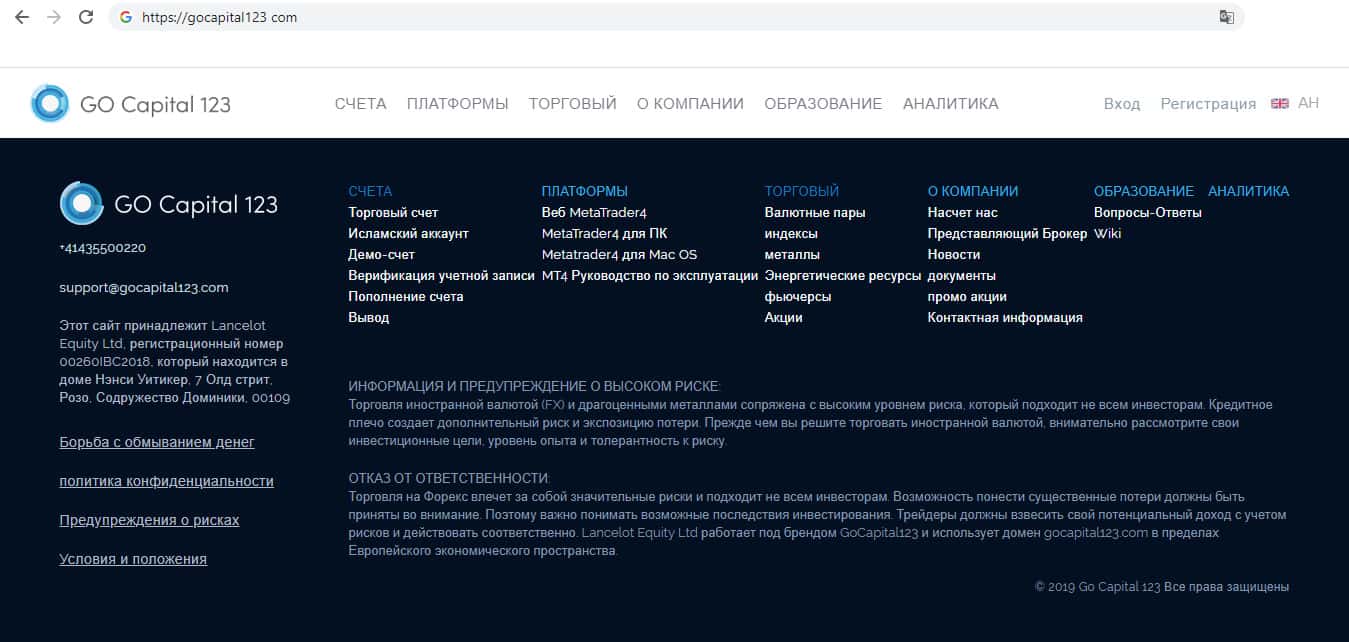Click the Регистрация link in header
This screenshot has height=642, width=1349.
(x=1208, y=104)
